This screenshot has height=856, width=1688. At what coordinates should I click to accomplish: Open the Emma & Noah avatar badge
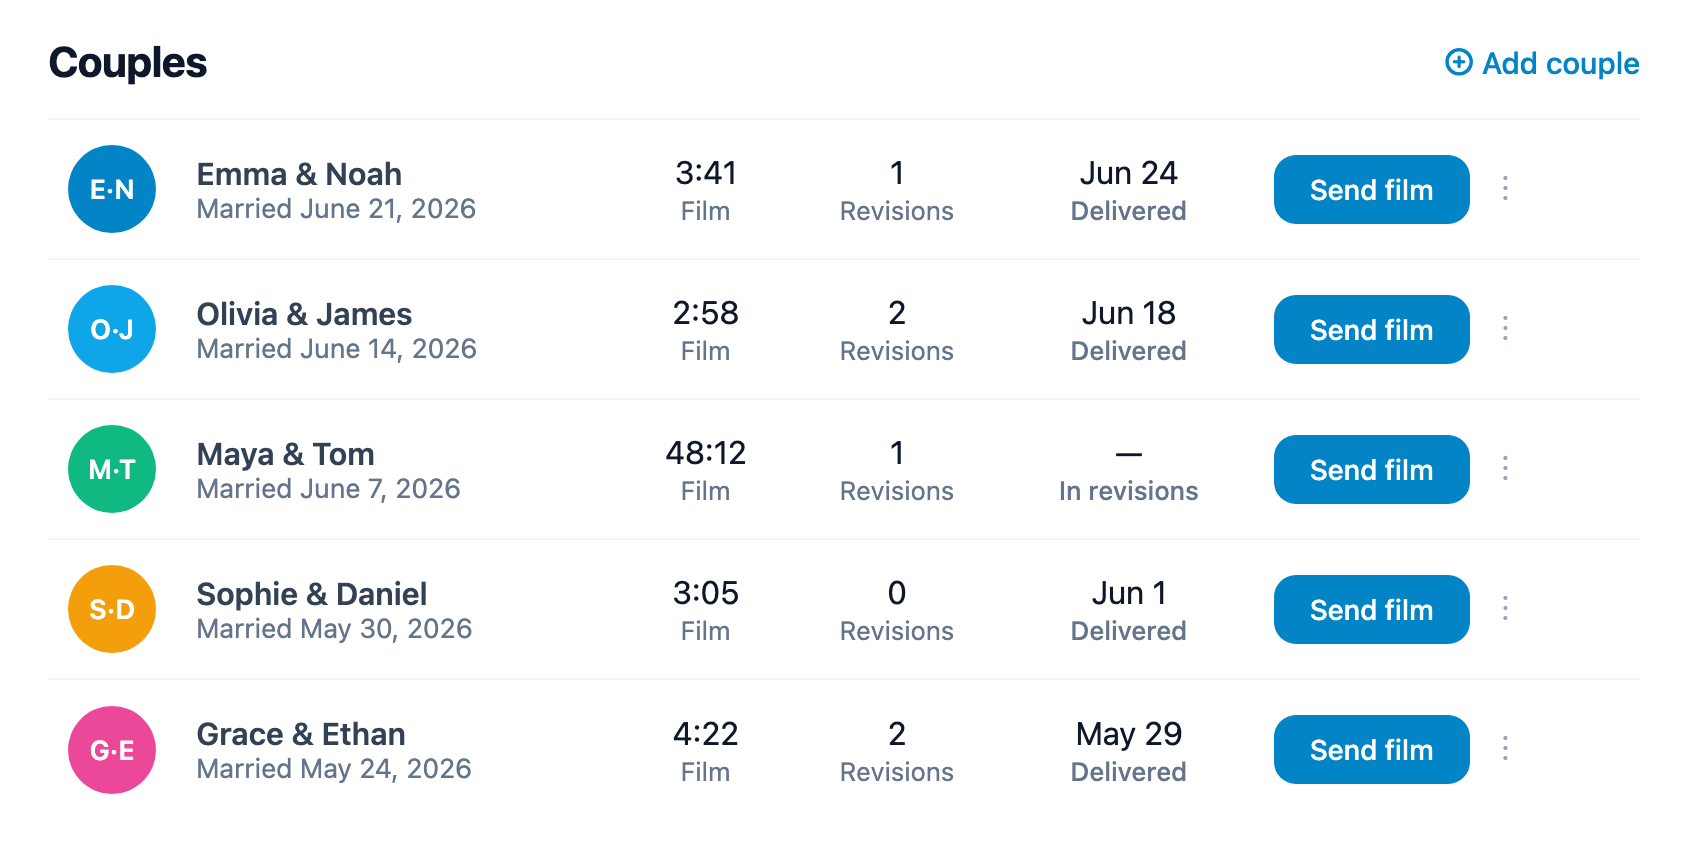point(112,189)
